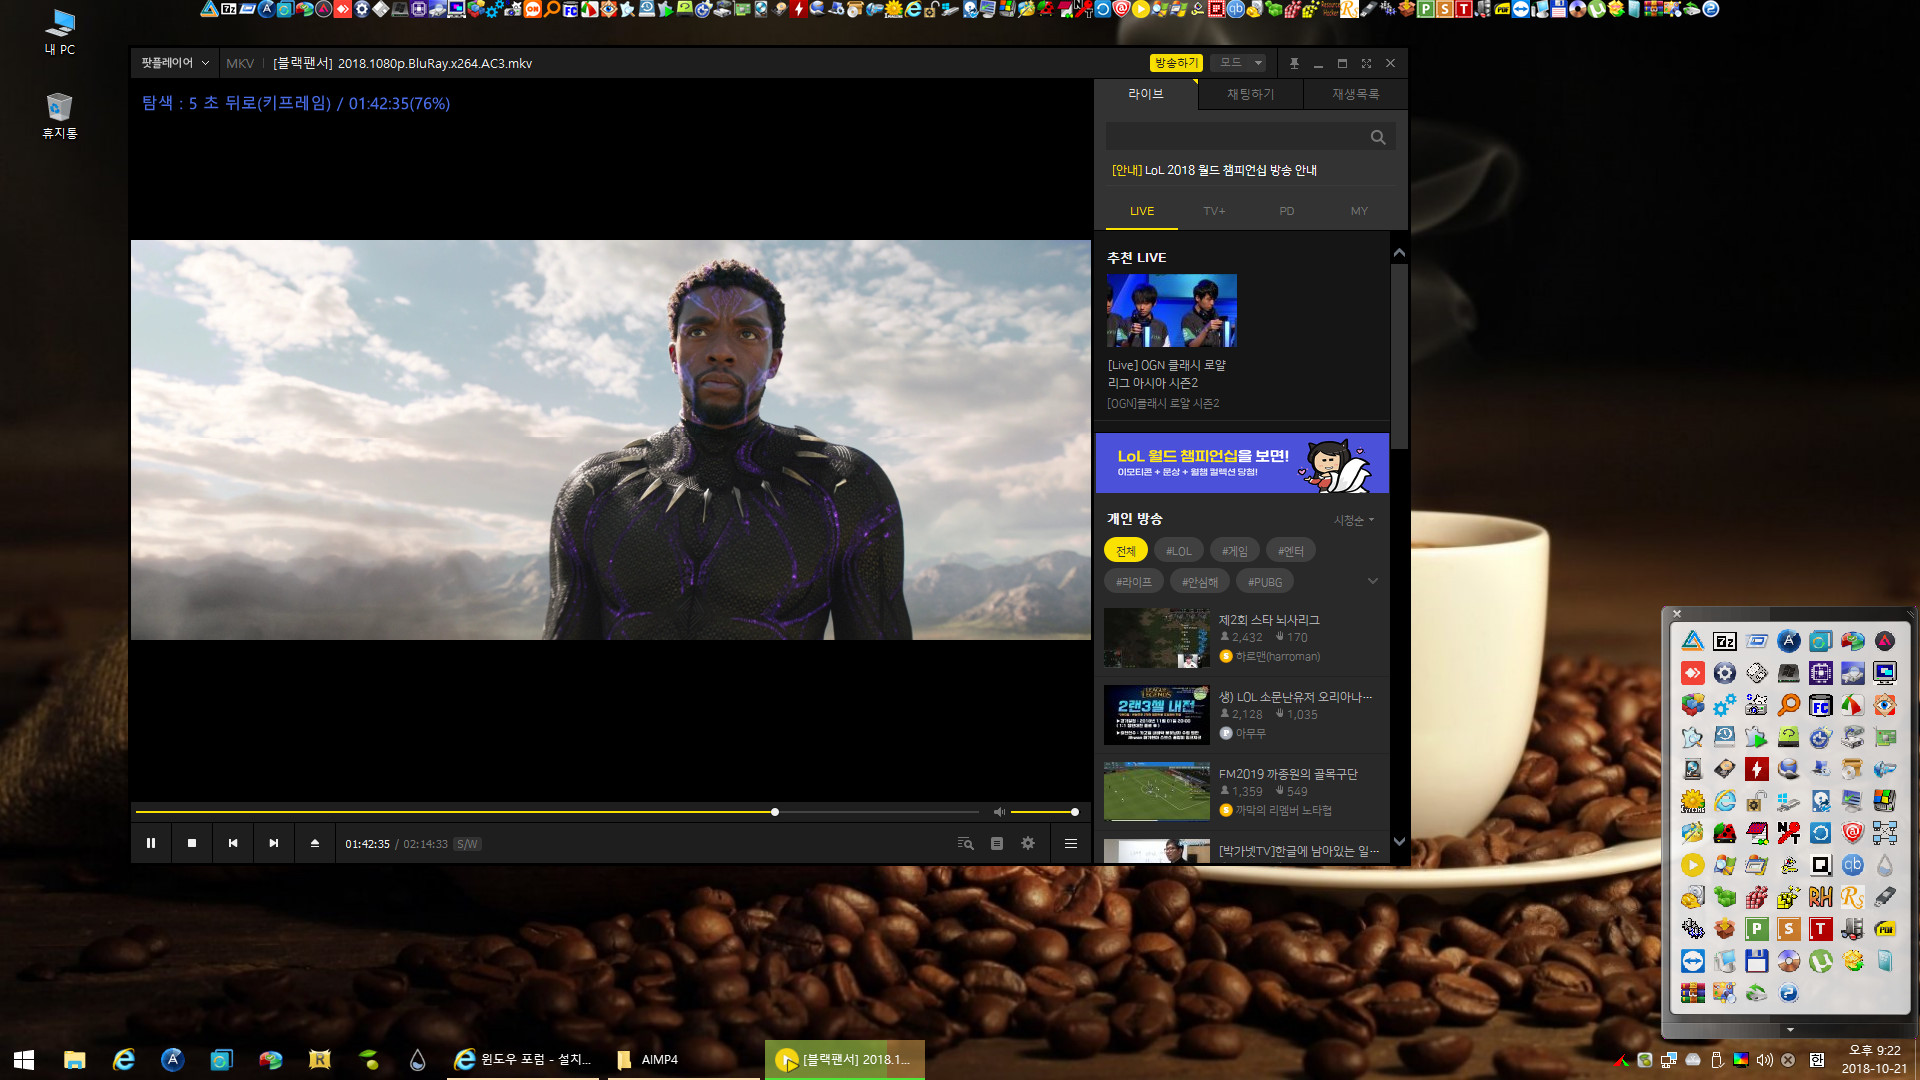The width and height of the screenshot is (1920, 1080).
Task: Select the #엔터 filter tag
Action: (x=1291, y=551)
